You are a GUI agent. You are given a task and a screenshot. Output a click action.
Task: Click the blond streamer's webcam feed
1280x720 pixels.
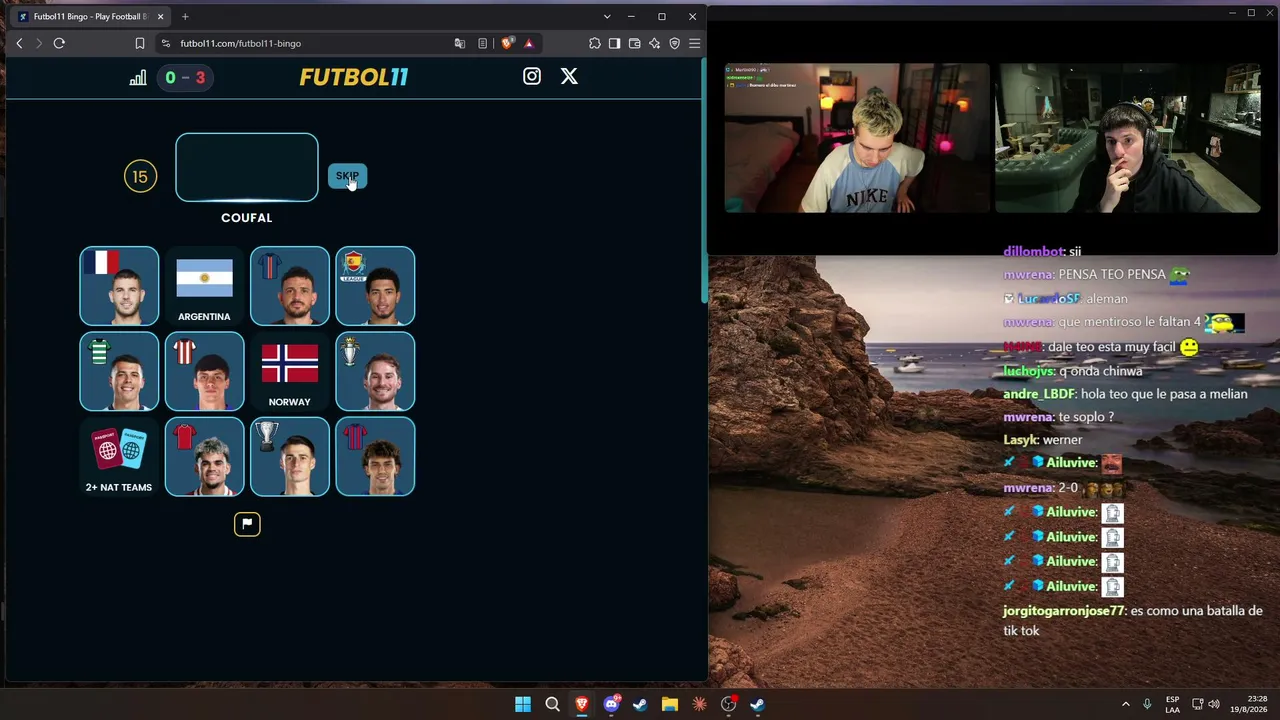click(x=857, y=138)
